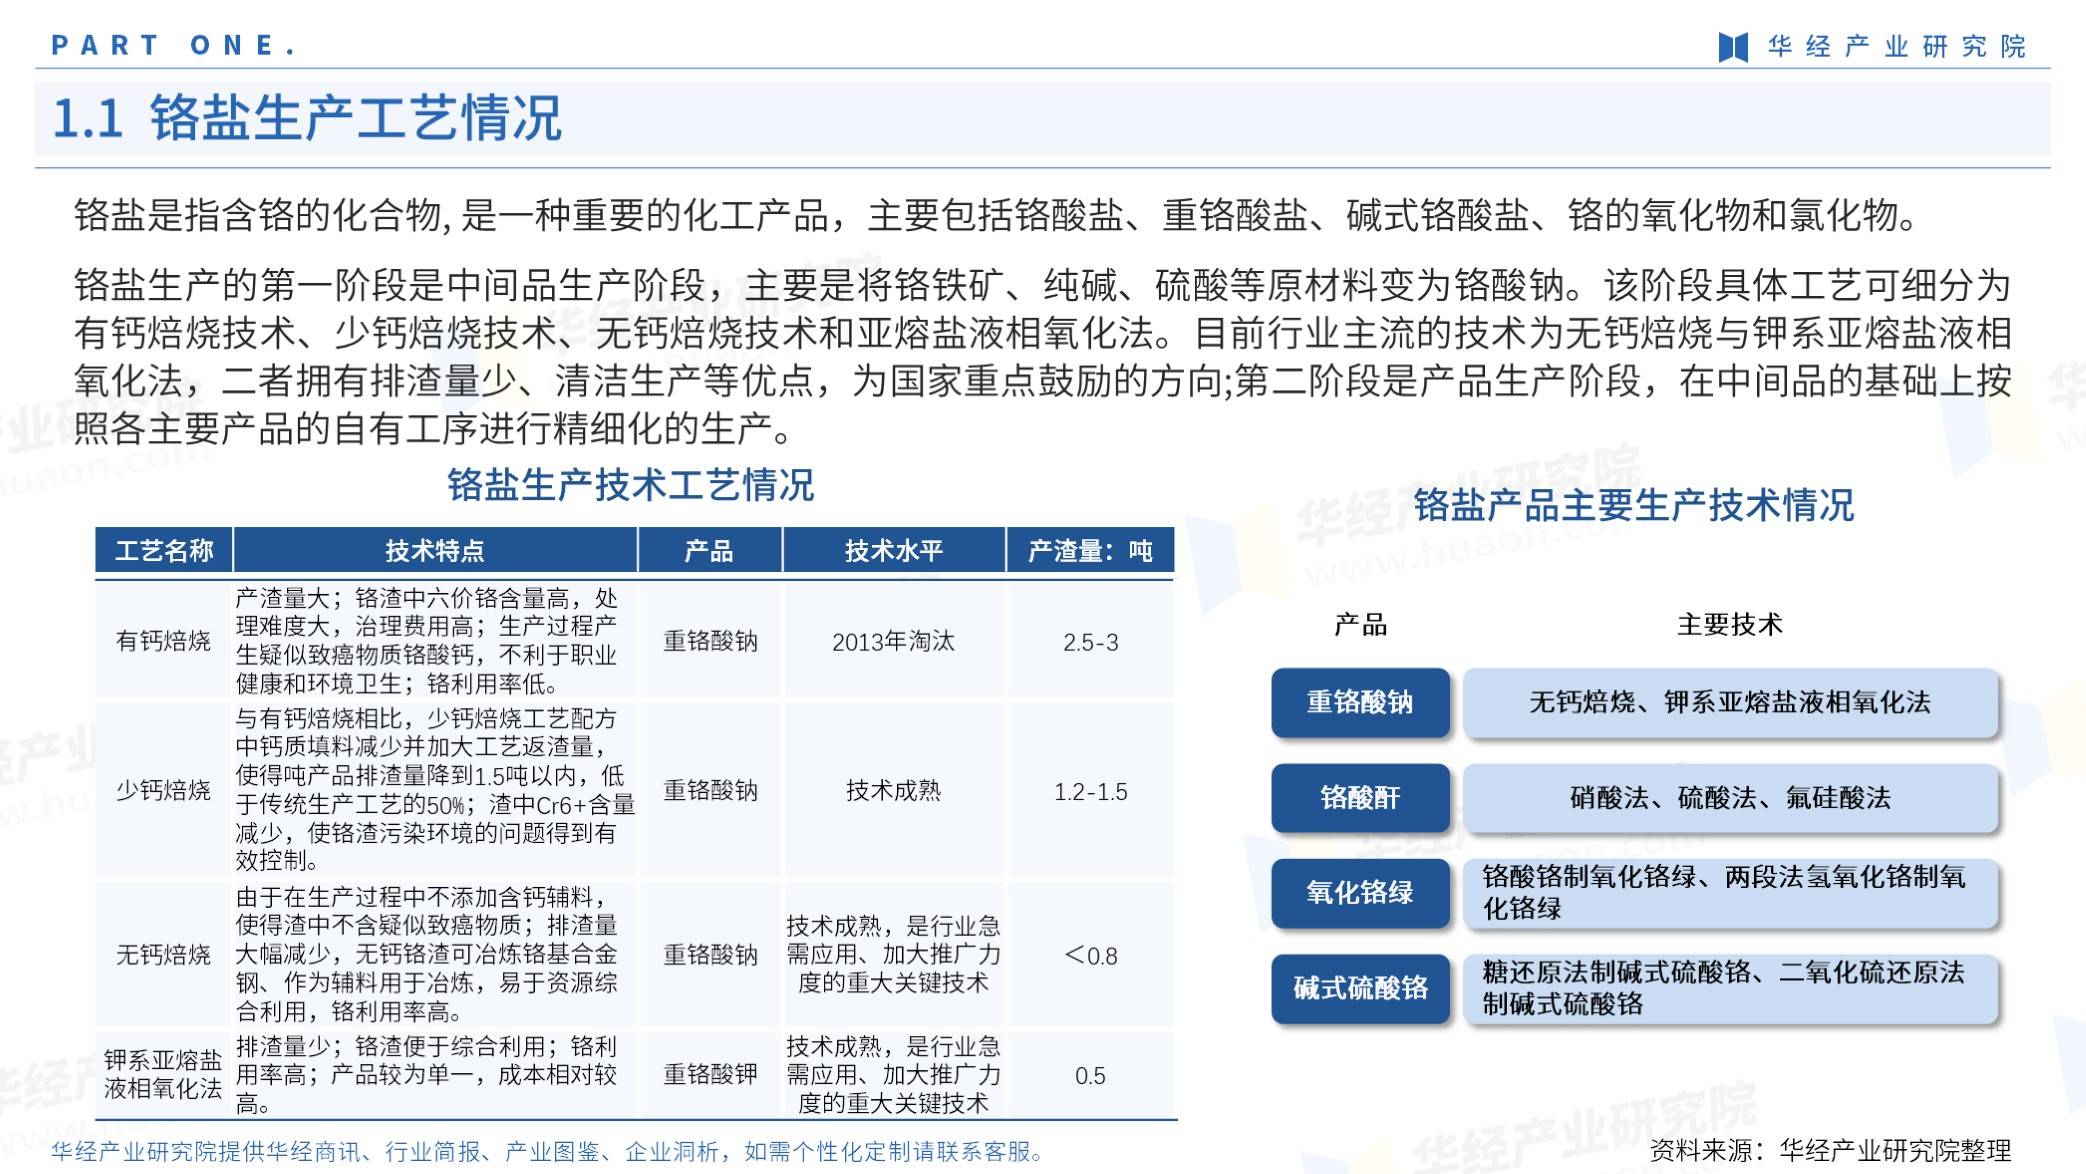
Task: Click the 产品 table column header
Action: point(709,551)
